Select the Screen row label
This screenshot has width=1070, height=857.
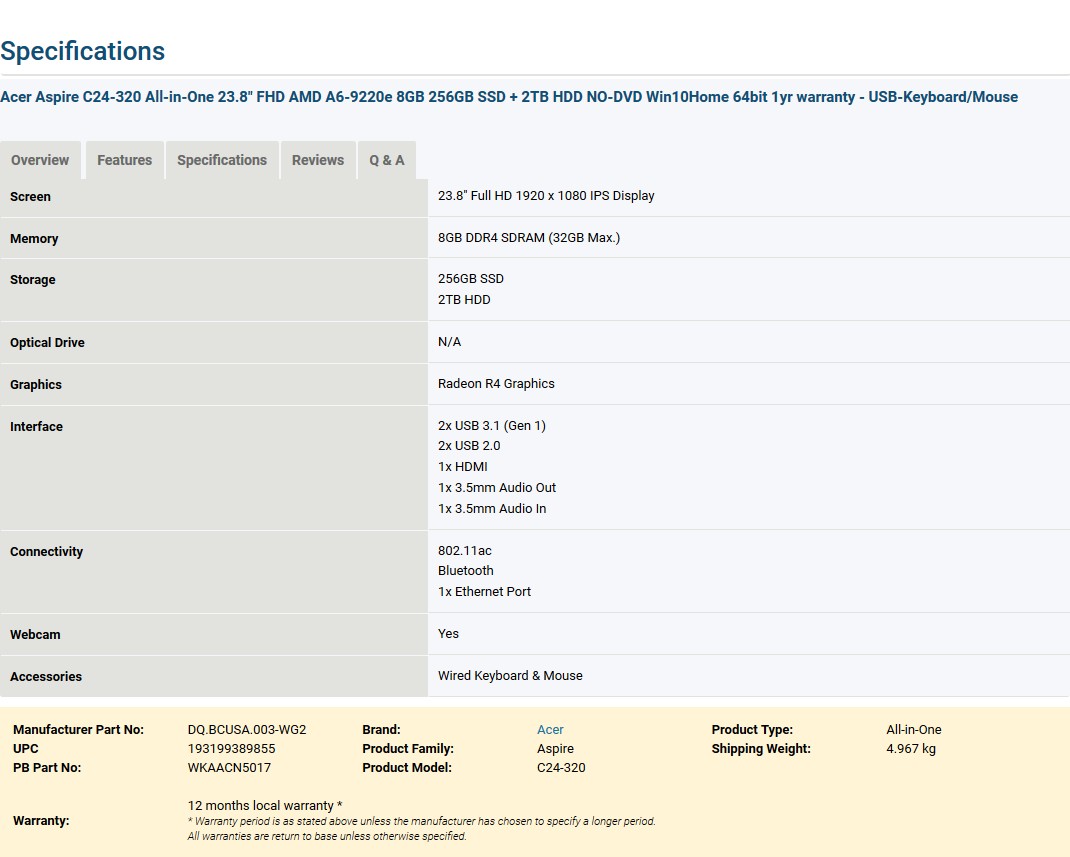30,197
